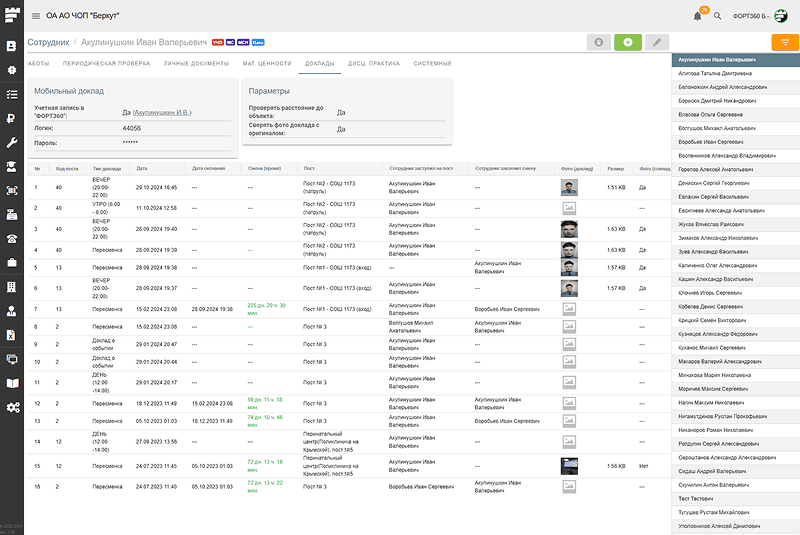800x535 pixels.
Task: Open the cash register sidebar icon
Action: [x=12, y=215]
